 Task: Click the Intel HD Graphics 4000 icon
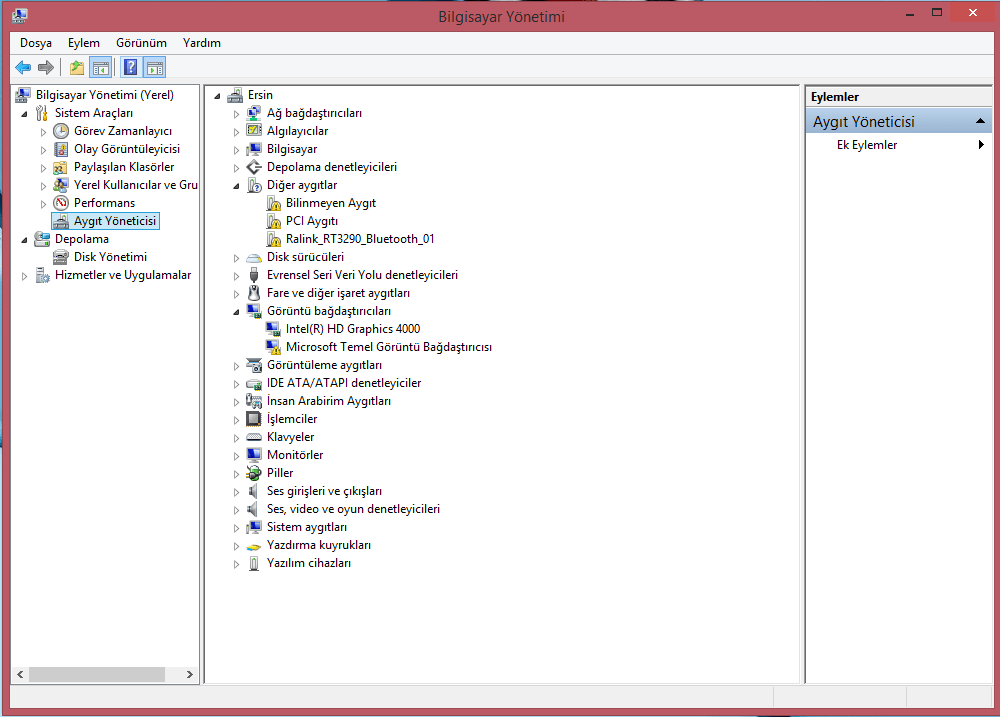(x=274, y=329)
